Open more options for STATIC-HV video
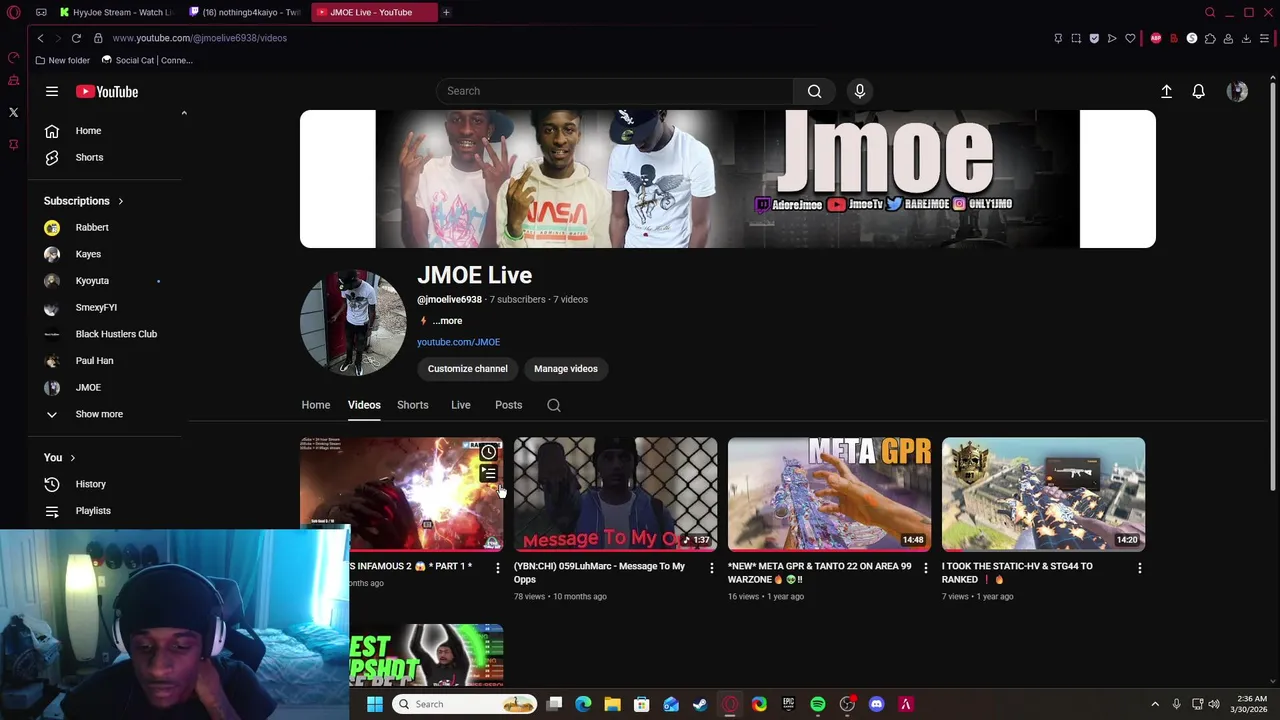This screenshot has height=720, width=1280. (x=1139, y=568)
